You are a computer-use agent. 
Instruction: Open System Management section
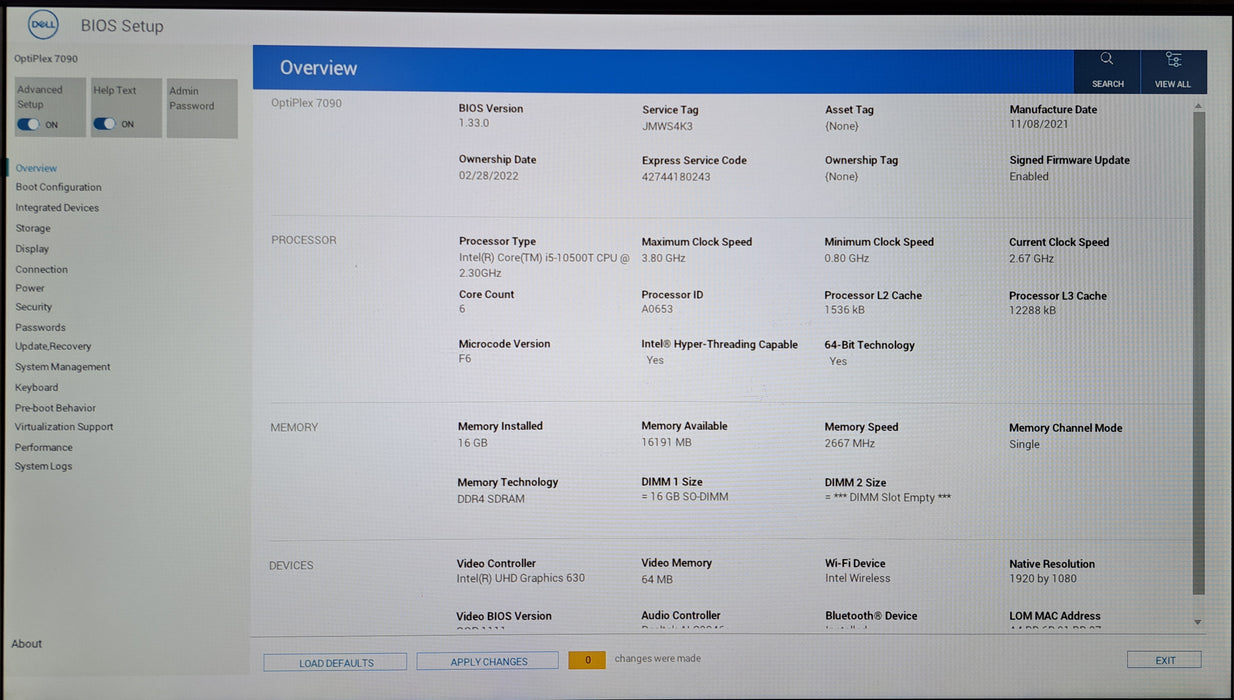pyautogui.click(x=63, y=367)
